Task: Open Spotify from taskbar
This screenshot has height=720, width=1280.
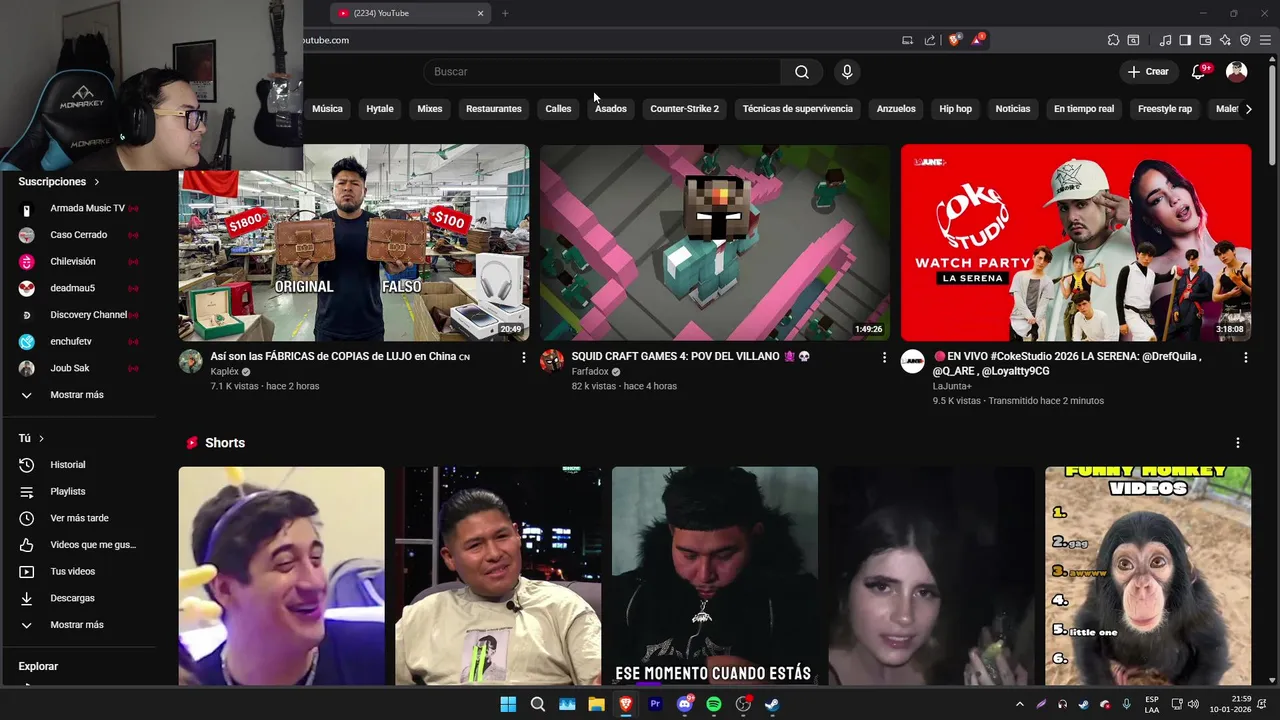Action: click(714, 704)
